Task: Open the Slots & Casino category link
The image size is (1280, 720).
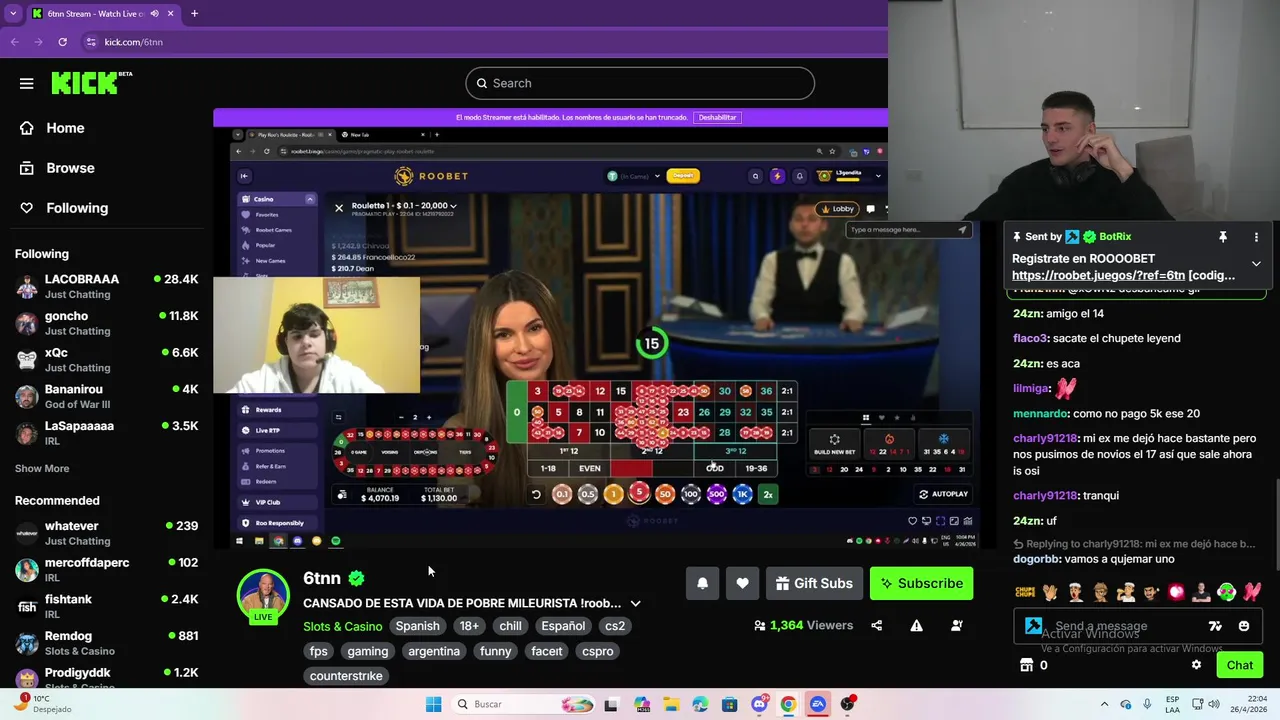Action: pyautogui.click(x=342, y=626)
